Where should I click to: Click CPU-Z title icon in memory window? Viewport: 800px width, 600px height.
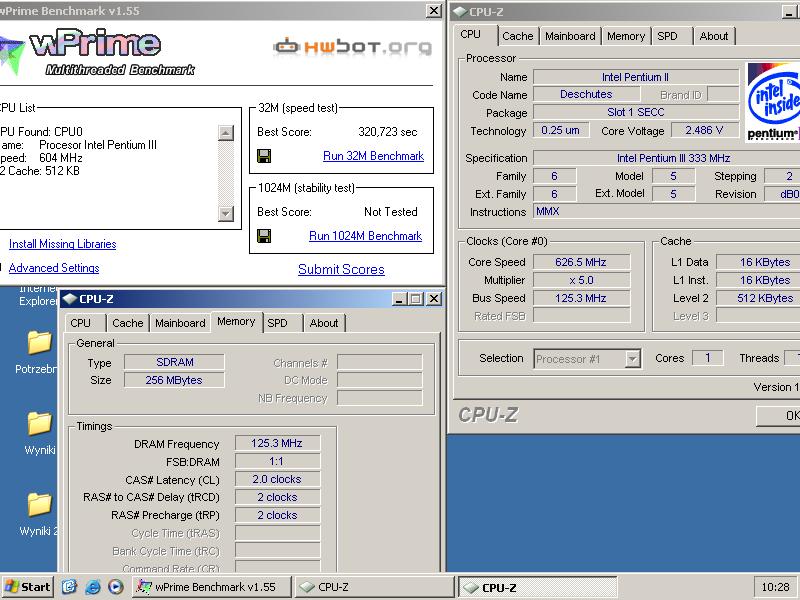69,299
